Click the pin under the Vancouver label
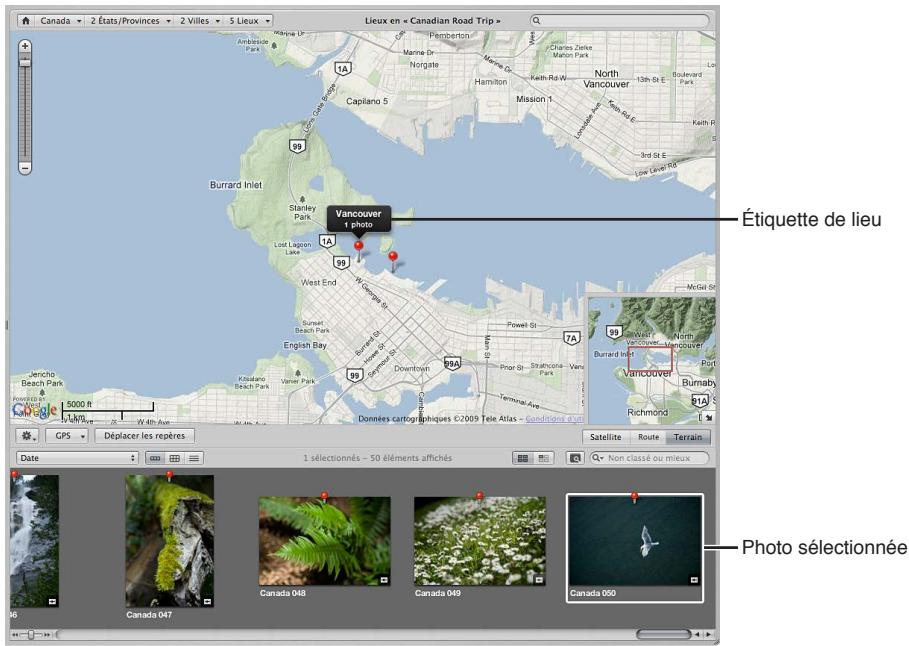Screen dimensions: 909x646 pyautogui.click(x=359, y=250)
